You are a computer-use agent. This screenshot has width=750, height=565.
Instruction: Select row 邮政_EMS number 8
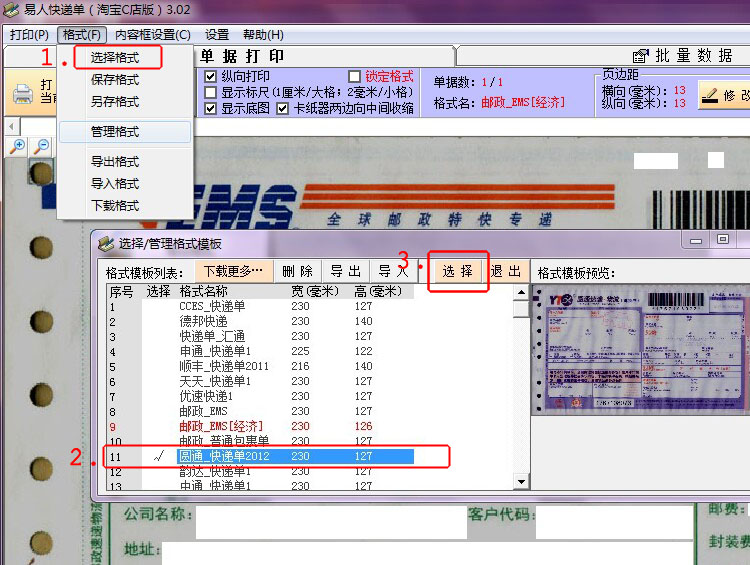click(260, 411)
